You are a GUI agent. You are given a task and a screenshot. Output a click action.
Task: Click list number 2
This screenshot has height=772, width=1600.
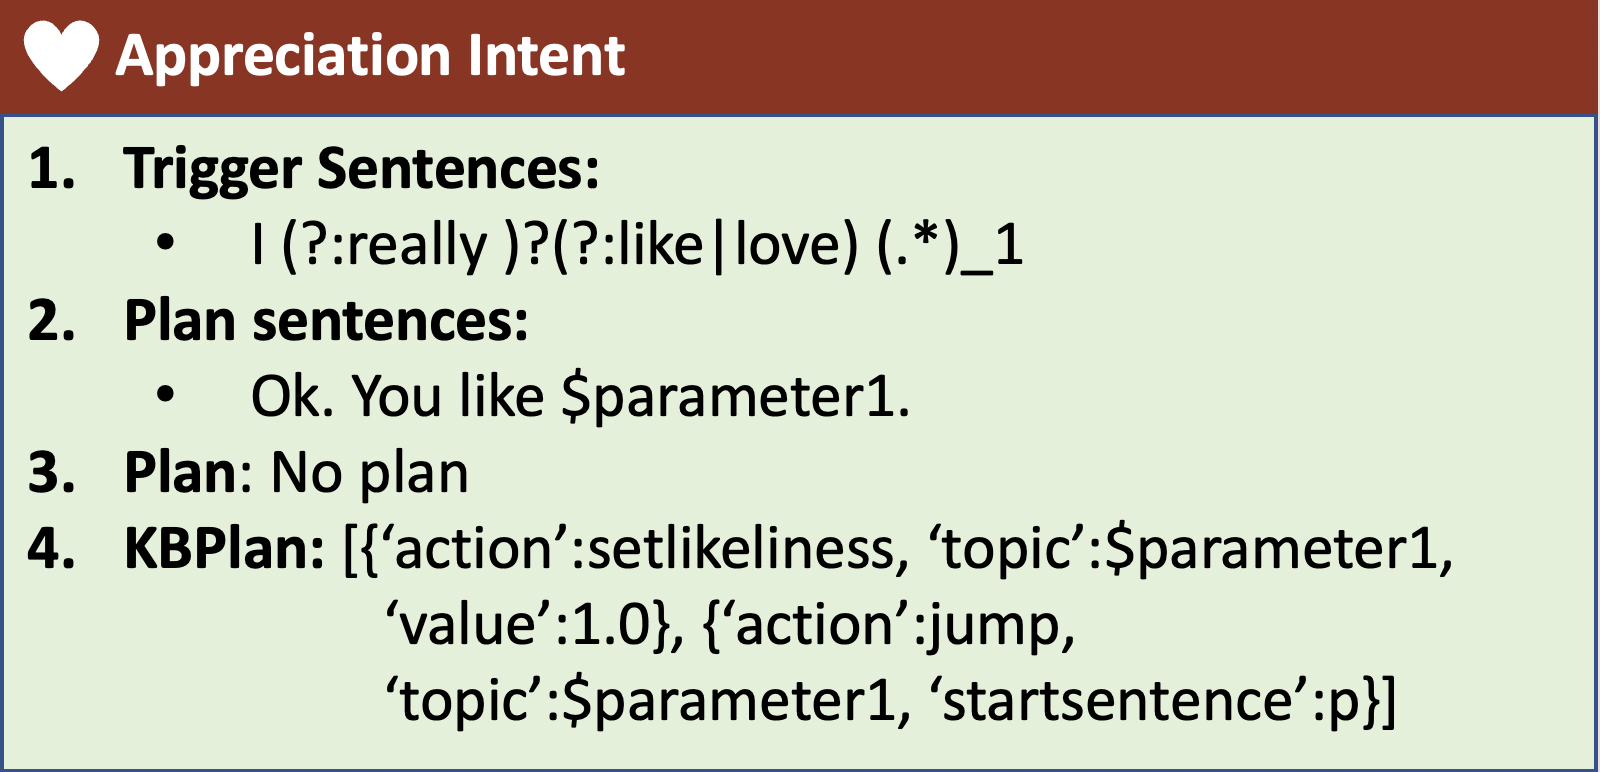tap(52, 321)
